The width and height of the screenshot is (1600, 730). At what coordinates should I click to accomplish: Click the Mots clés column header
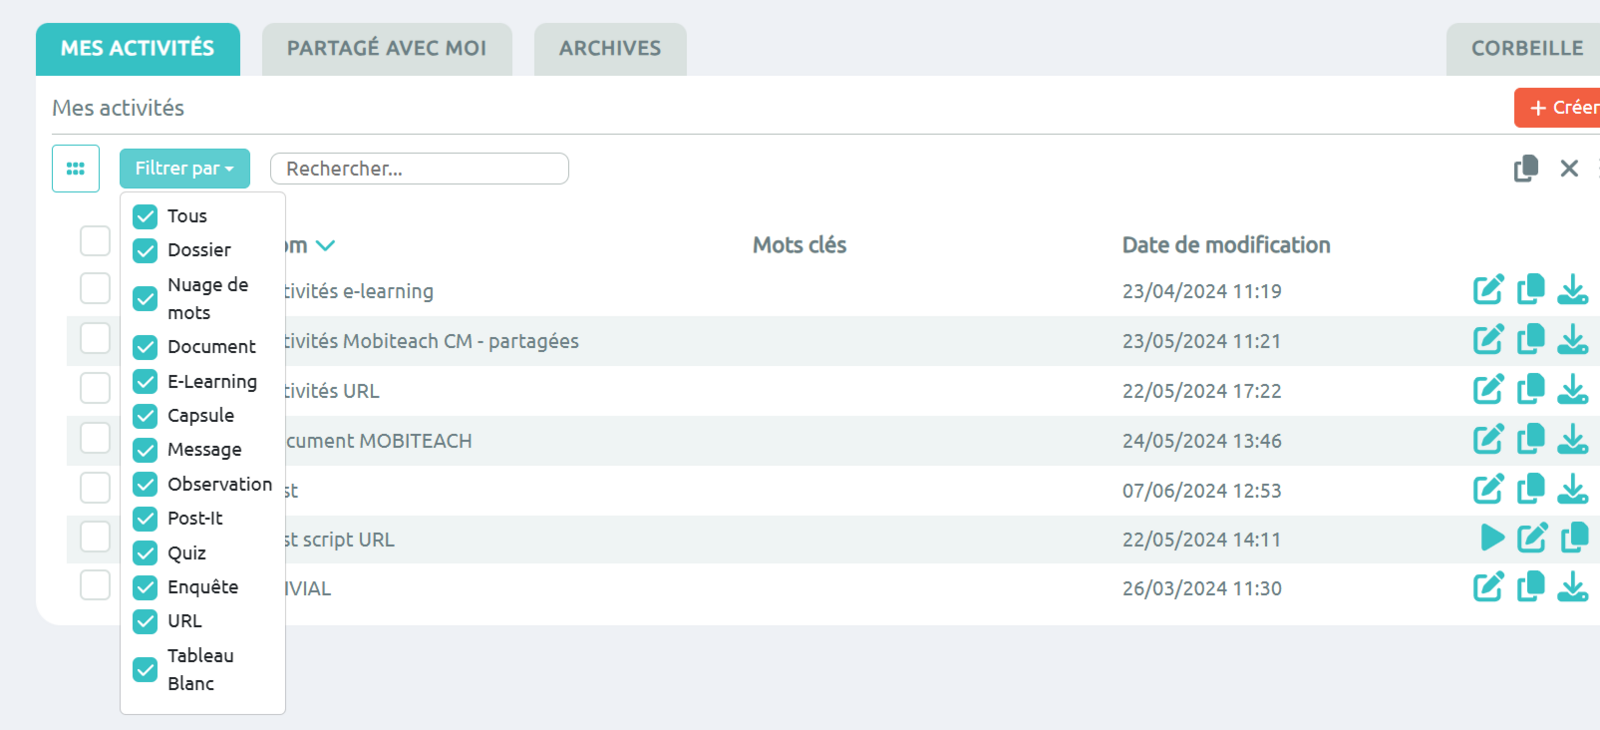tap(800, 246)
